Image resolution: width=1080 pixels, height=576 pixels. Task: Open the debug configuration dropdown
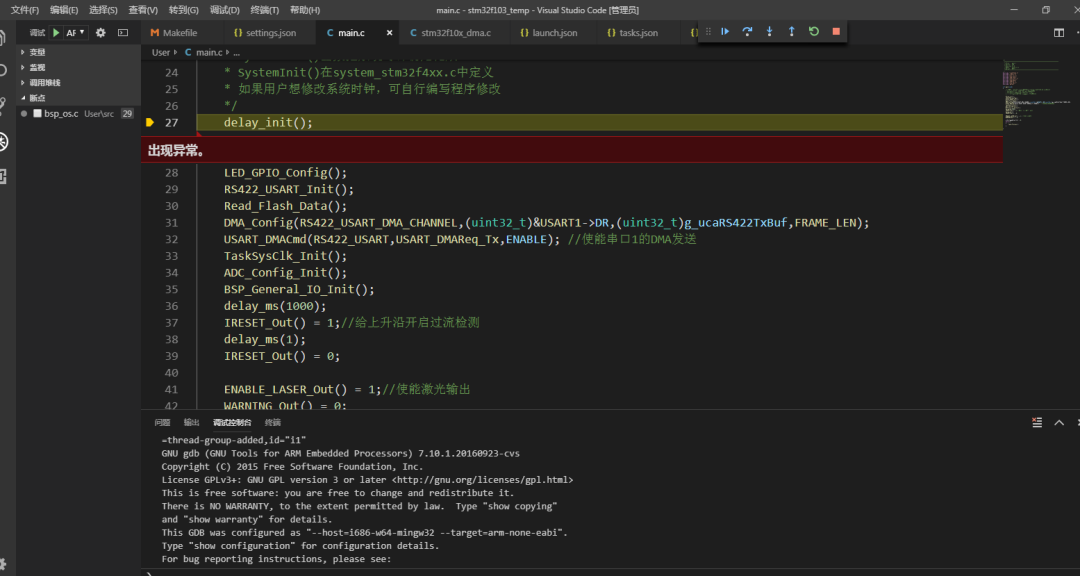pos(80,32)
